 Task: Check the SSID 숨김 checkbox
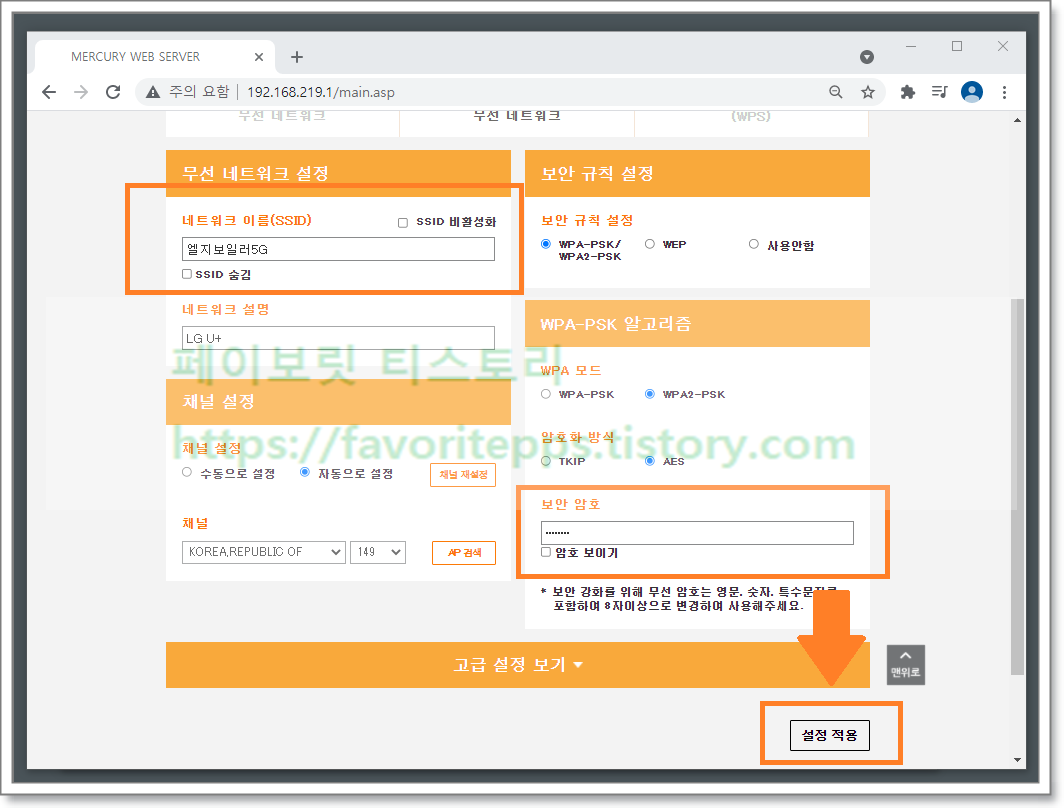tap(187, 274)
